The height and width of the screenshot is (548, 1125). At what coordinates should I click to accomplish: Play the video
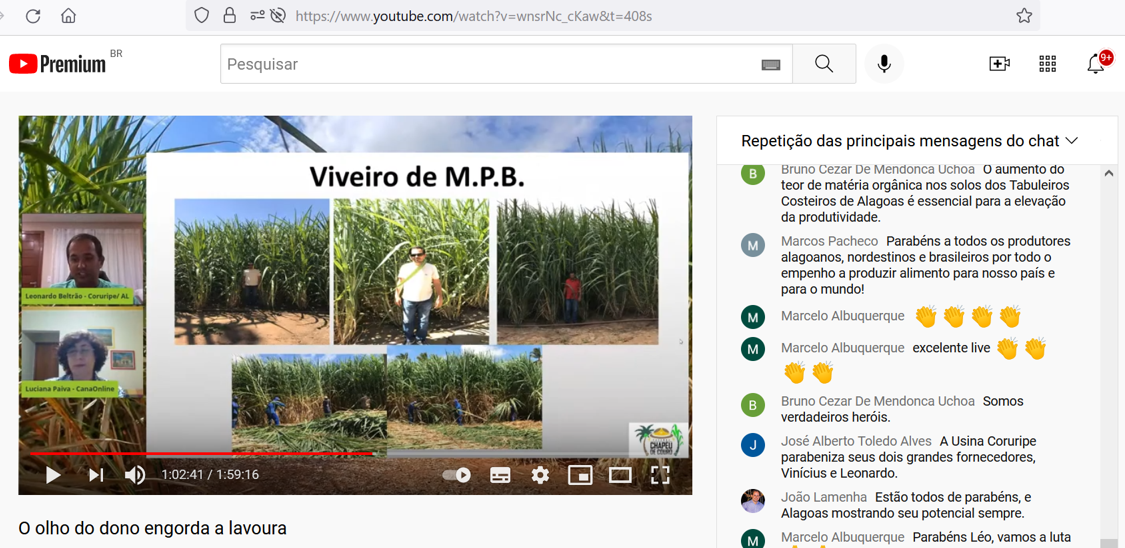[53, 475]
